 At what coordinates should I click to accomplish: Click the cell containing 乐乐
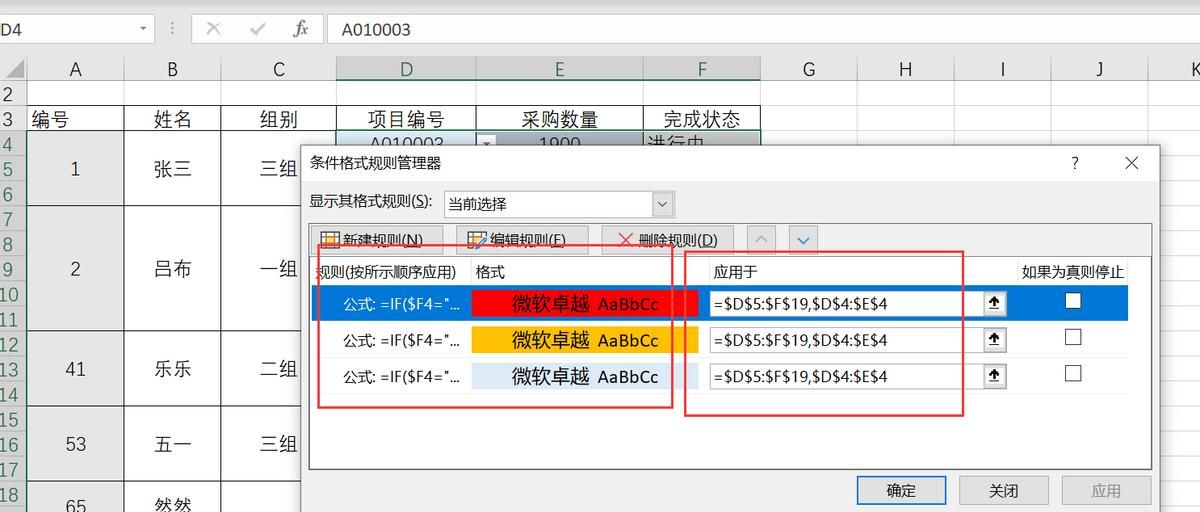coord(172,369)
